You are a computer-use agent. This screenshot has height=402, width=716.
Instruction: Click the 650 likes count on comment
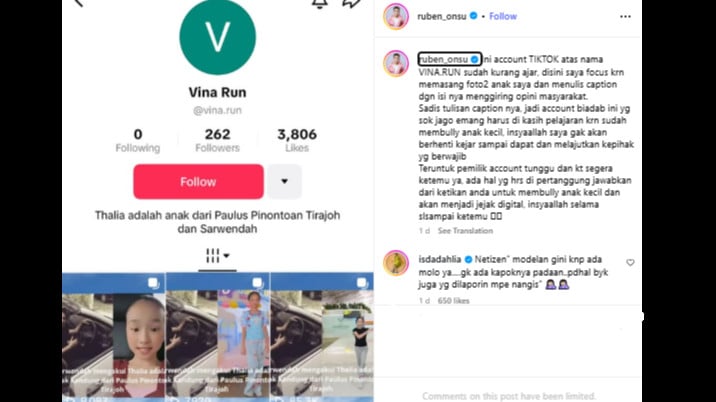tap(453, 301)
